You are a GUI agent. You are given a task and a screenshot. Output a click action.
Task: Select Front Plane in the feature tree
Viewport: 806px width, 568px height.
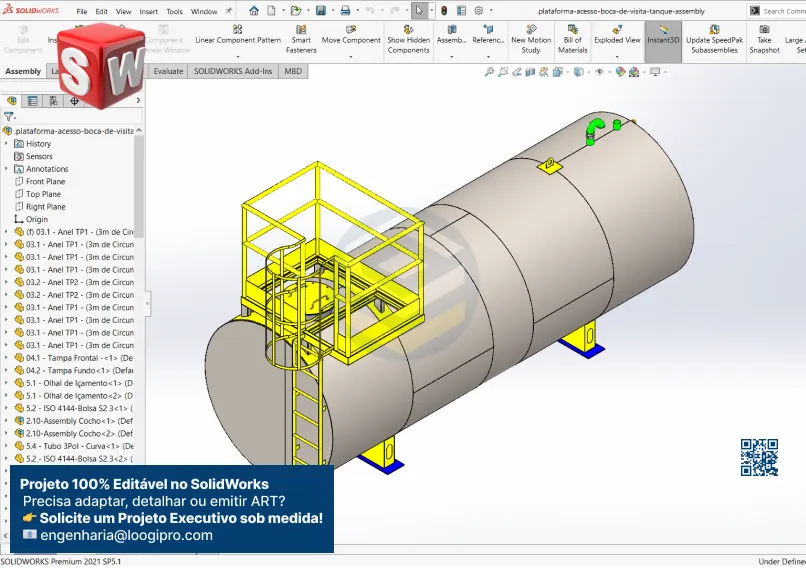(x=45, y=182)
